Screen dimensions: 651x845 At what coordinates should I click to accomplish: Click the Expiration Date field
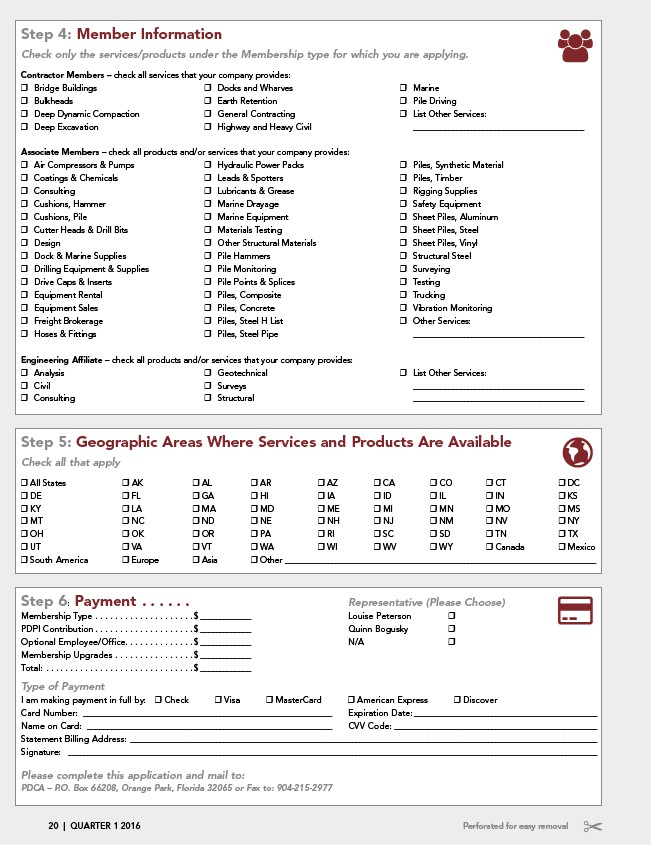click(505, 713)
